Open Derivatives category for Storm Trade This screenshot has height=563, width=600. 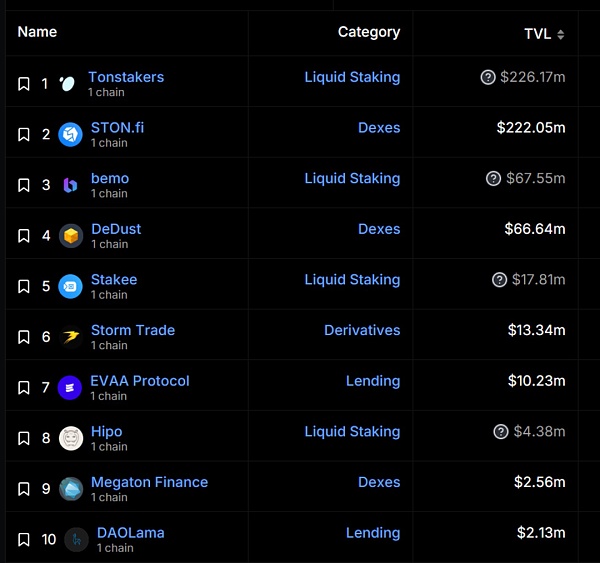pyautogui.click(x=362, y=330)
